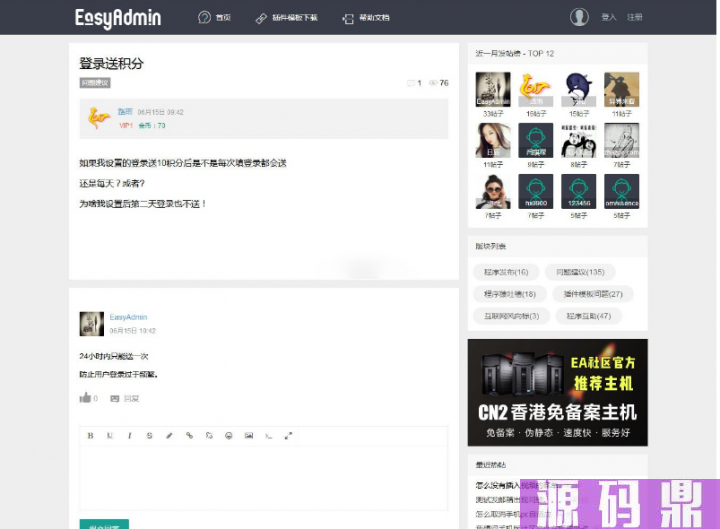Image resolution: width=720 pixels, height=529 pixels.
Task: Click the comment count icon showing 1
Action: 411,83
